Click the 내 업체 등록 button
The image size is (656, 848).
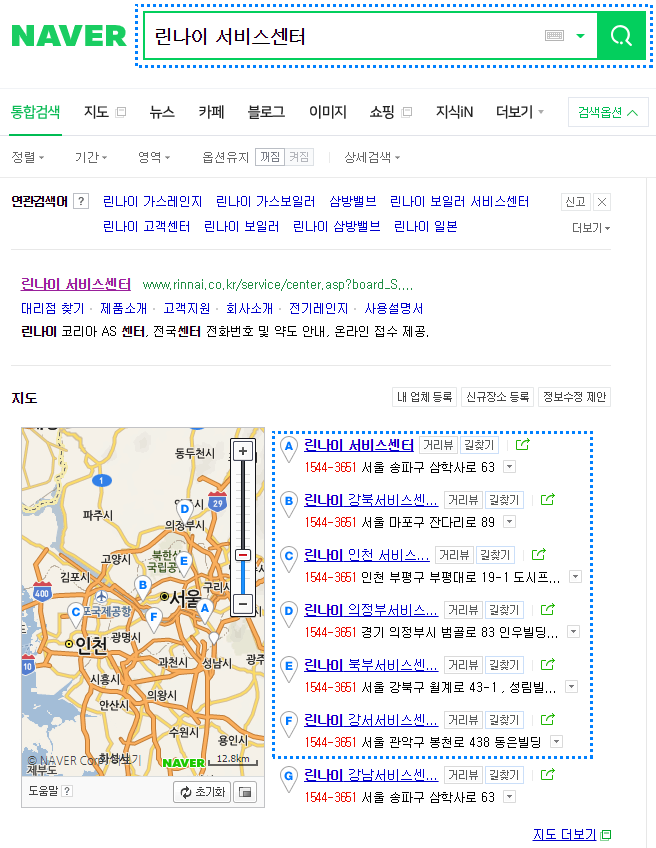tap(425, 397)
